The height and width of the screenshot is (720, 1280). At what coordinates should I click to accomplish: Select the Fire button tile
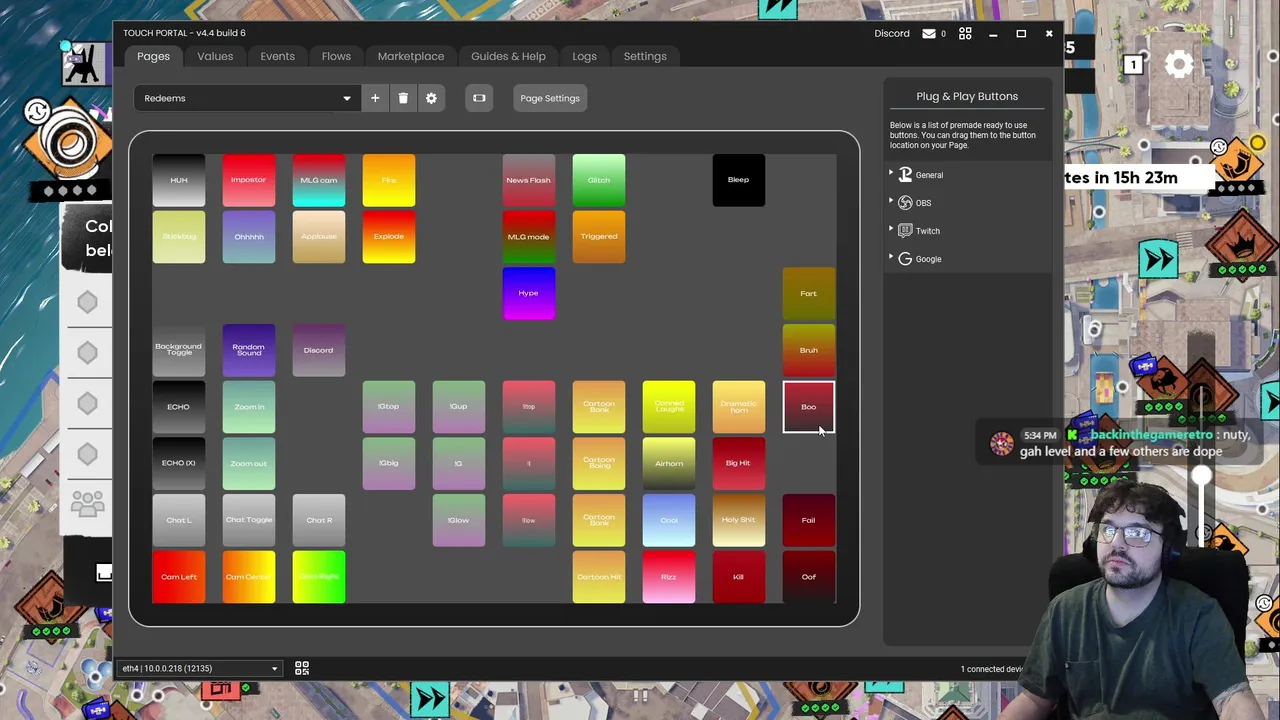coord(389,180)
